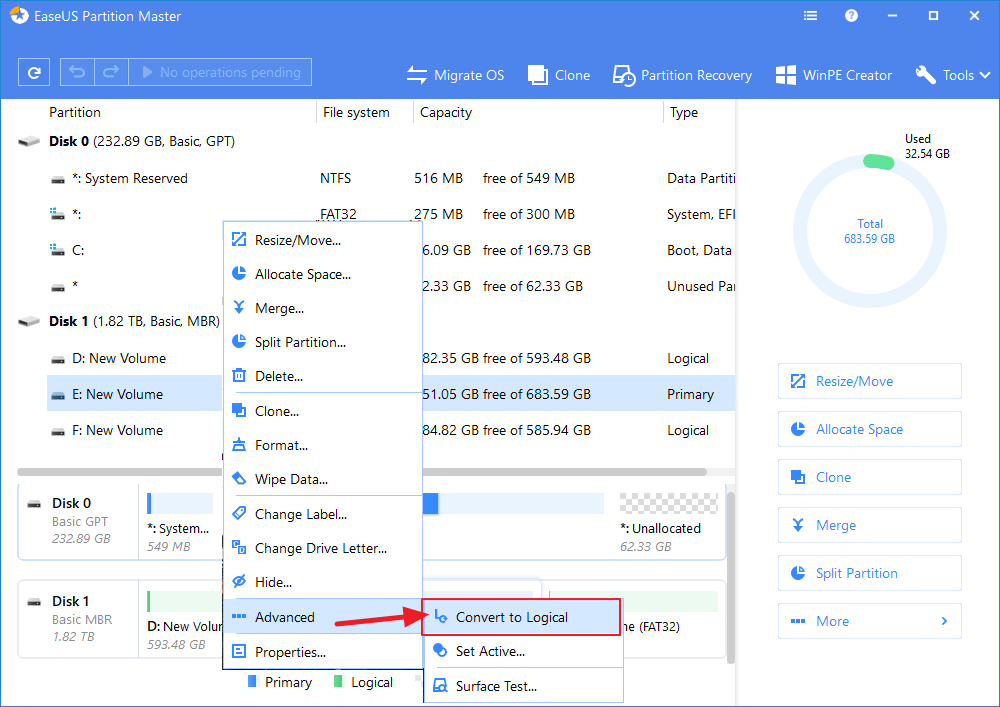This screenshot has height=707, width=1000.
Task: Choose Change Drive Letter... menu entry
Action: [323, 548]
